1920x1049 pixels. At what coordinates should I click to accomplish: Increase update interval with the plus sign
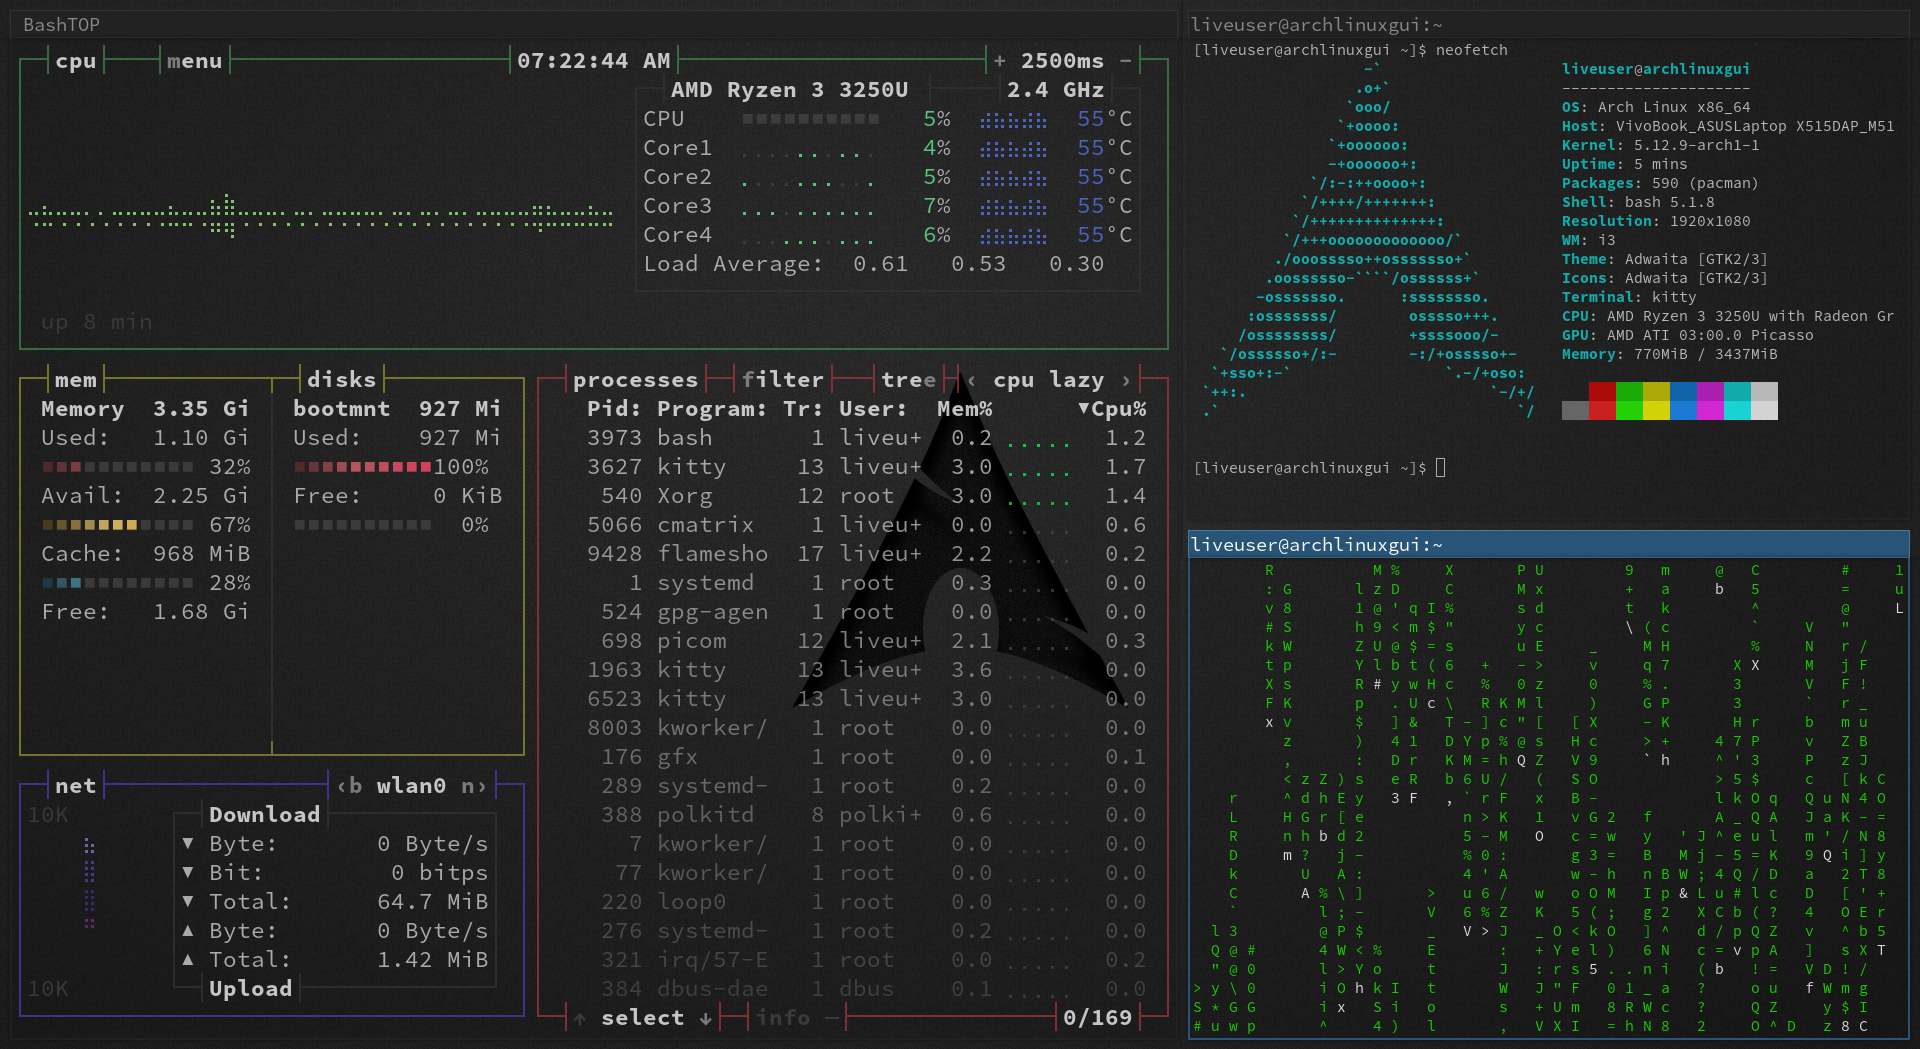[x=999, y=61]
